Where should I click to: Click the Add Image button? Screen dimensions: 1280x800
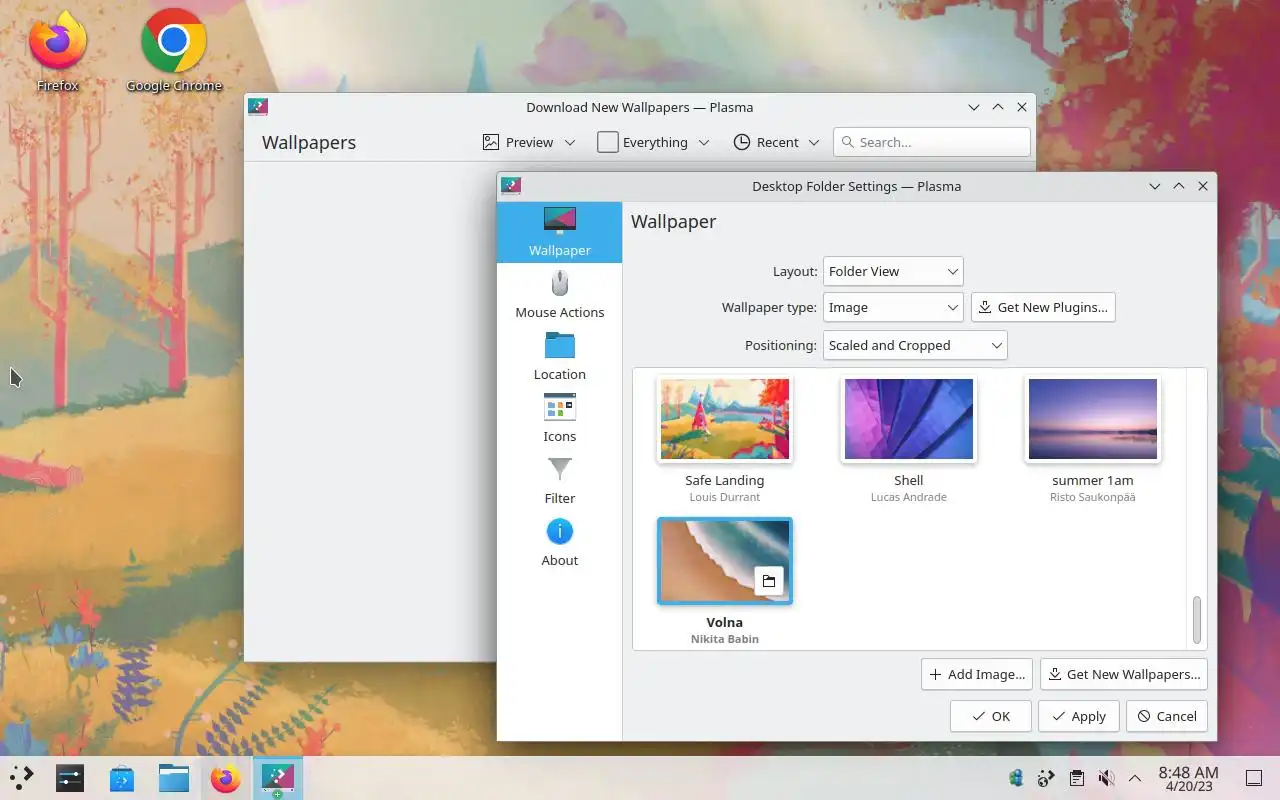click(x=977, y=674)
